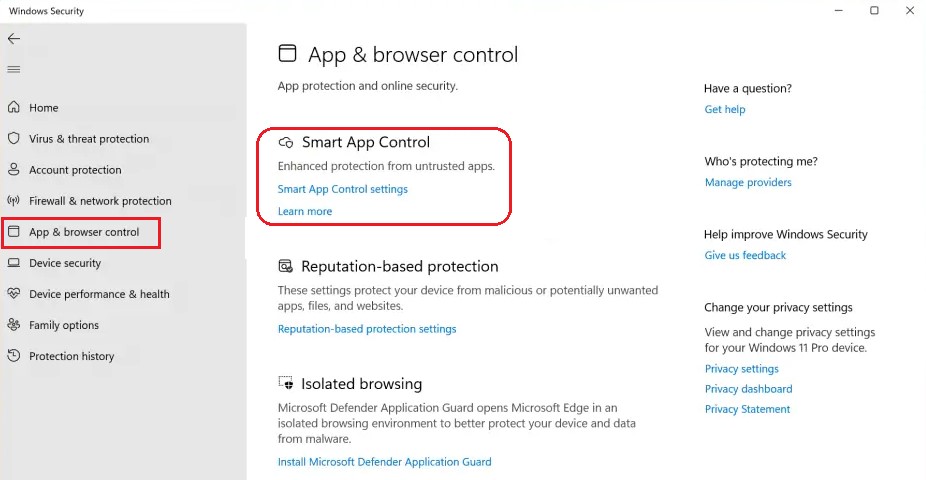
Task: Click the Family options people icon
Action: click(x=13, y=325)
